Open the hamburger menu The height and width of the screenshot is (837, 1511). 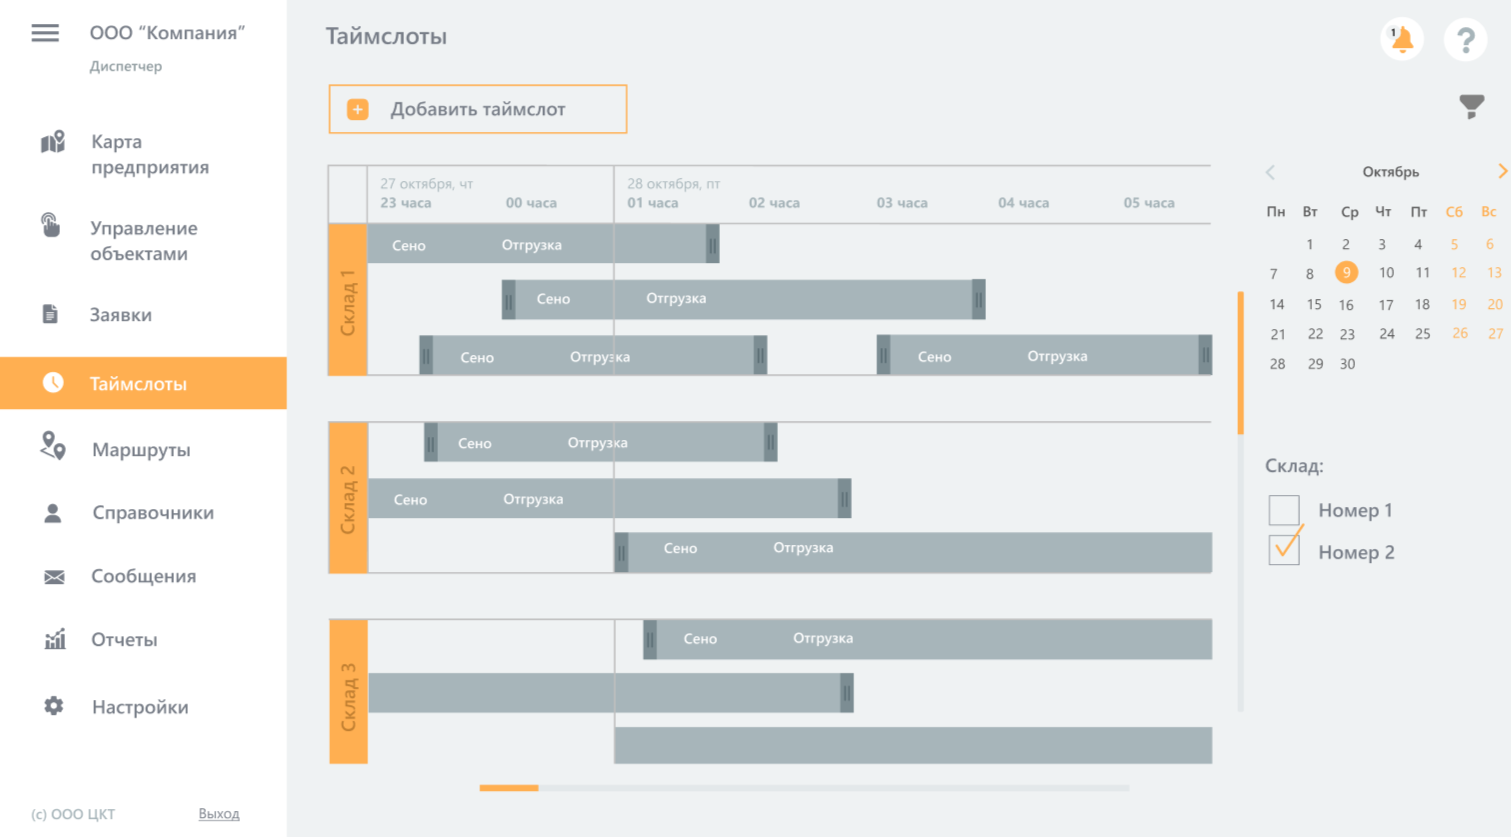pyautogui.click(x=45, y=33)
